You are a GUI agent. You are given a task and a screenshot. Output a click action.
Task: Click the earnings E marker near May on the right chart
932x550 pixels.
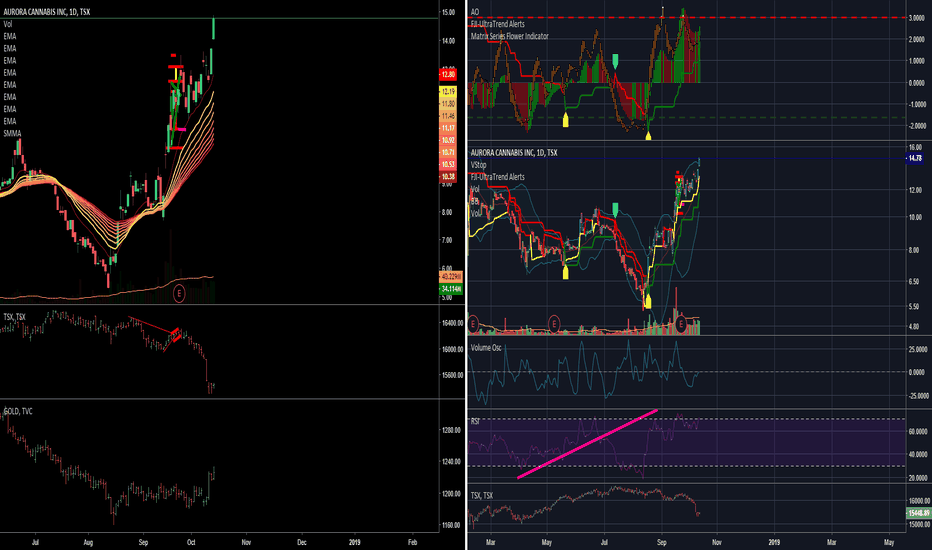[553, 325]
